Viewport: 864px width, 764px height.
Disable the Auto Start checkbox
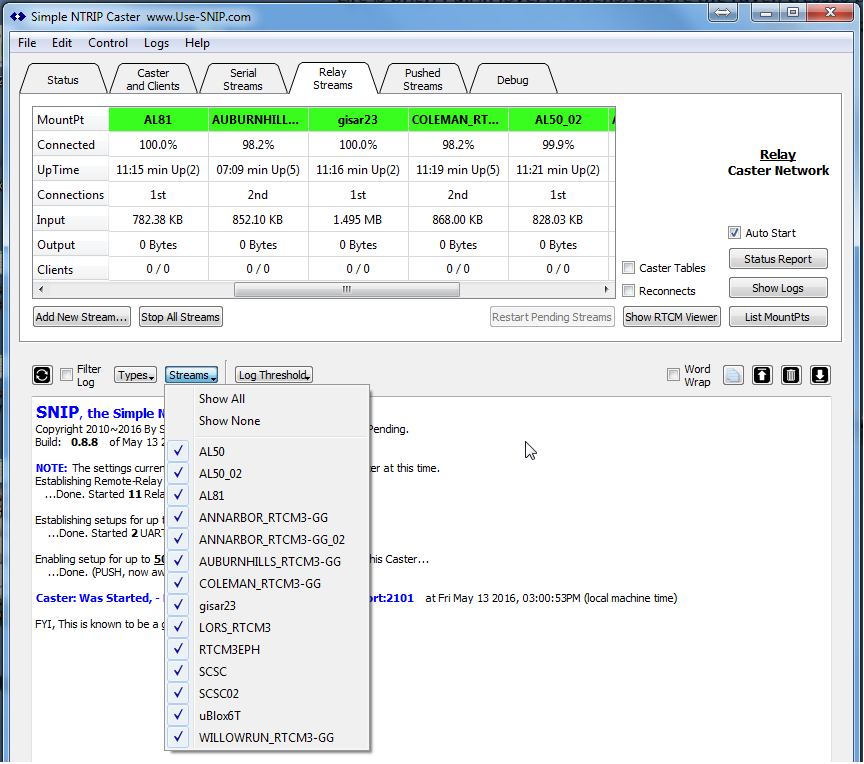pos(735,233)
